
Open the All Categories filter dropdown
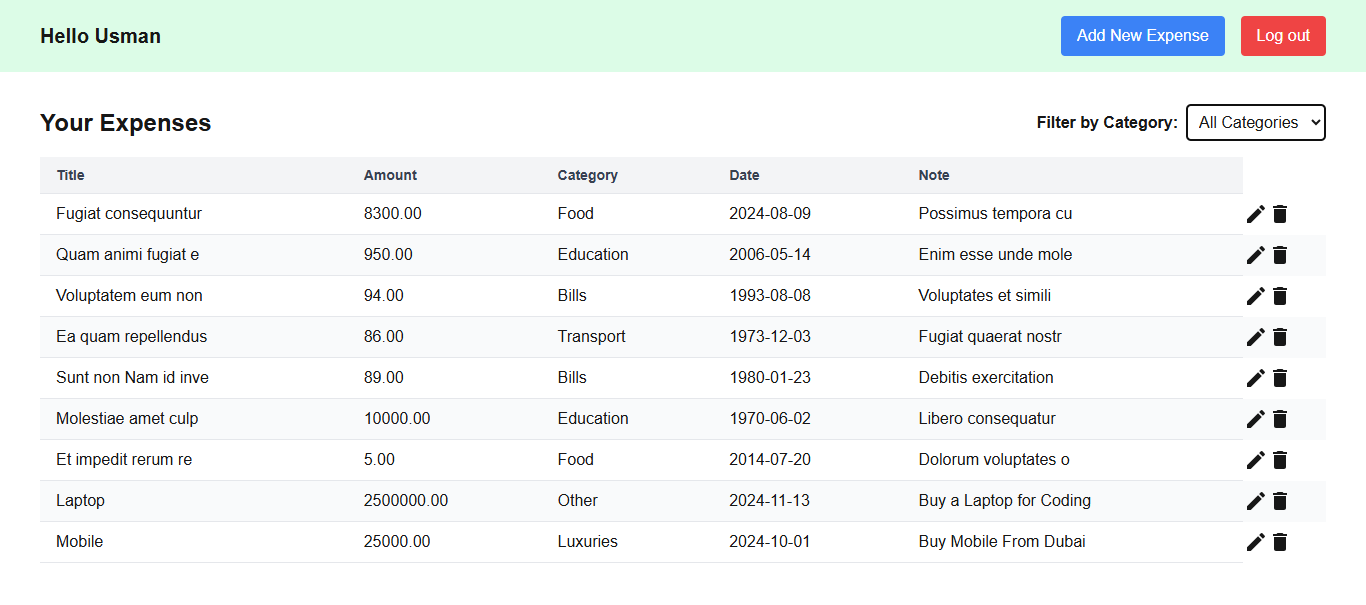pyautogui.click(x=1256, y=122)
